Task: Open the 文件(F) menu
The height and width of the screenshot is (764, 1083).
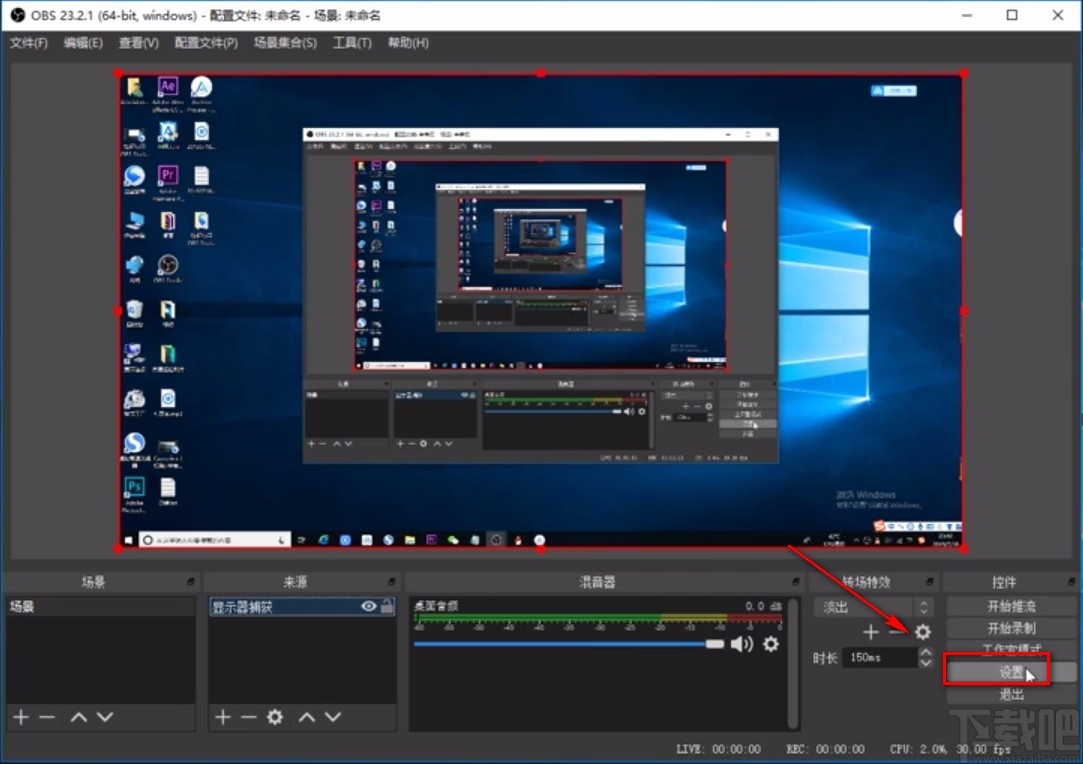Action: 28,43
